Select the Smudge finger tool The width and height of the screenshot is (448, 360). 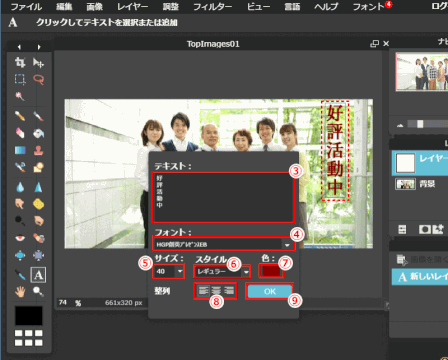20,204
